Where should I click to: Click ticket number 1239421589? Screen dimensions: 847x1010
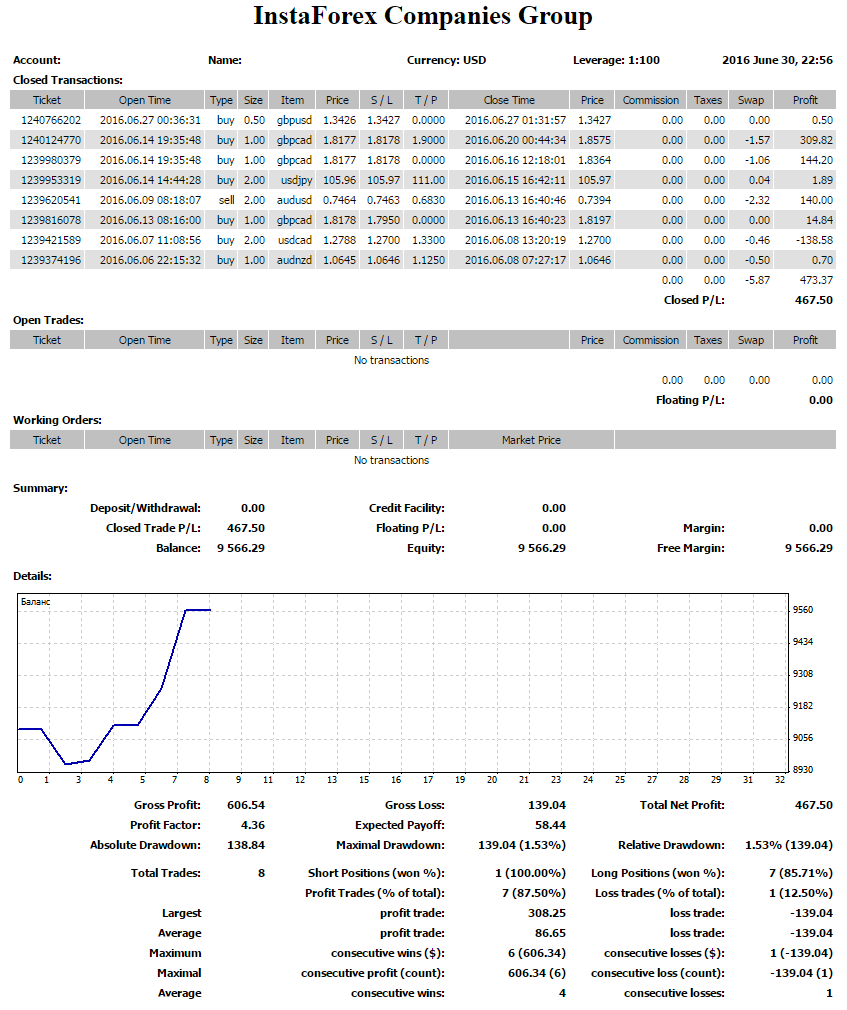tap(51, 240)
